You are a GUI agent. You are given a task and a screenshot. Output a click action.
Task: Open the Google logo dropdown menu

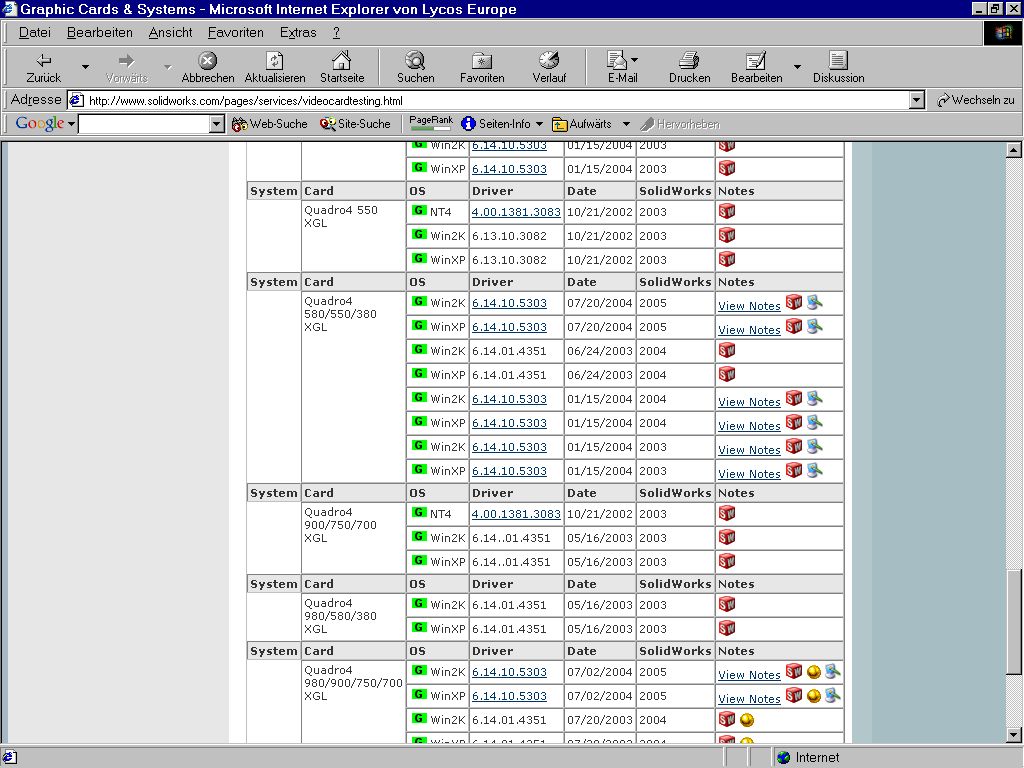pos(71,124)
